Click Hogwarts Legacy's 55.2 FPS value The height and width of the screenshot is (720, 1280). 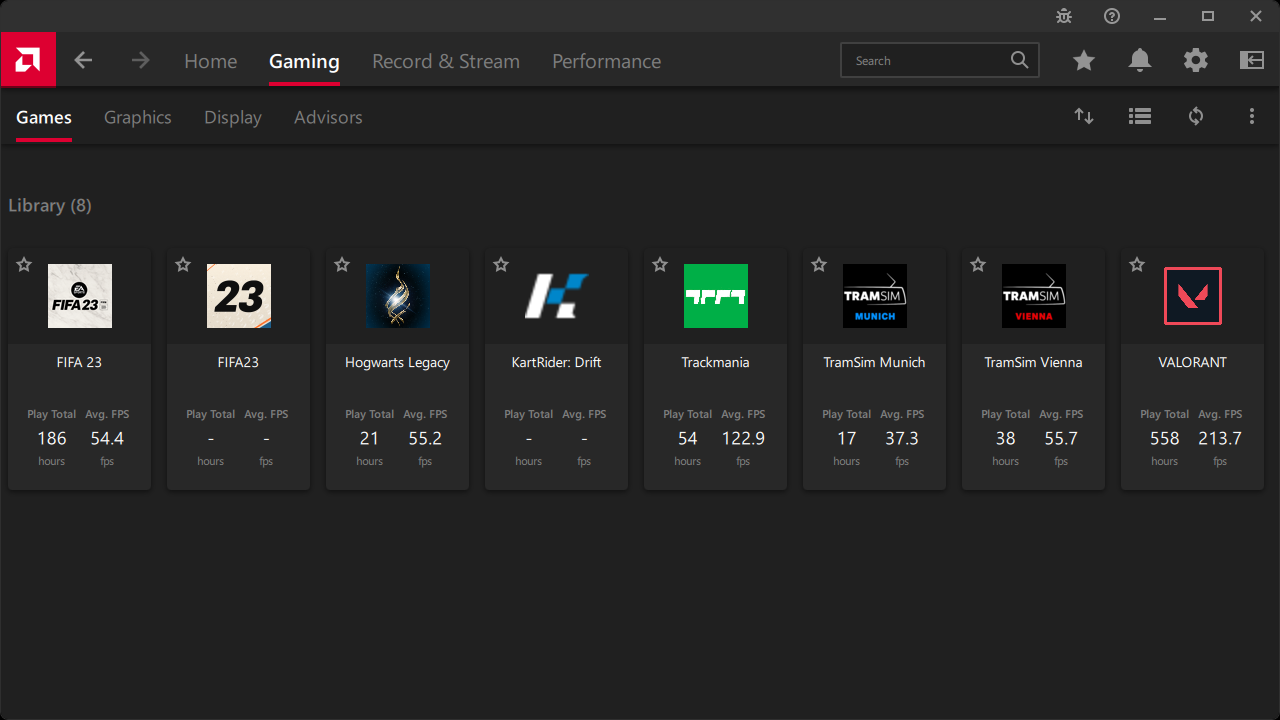point(425,438)
